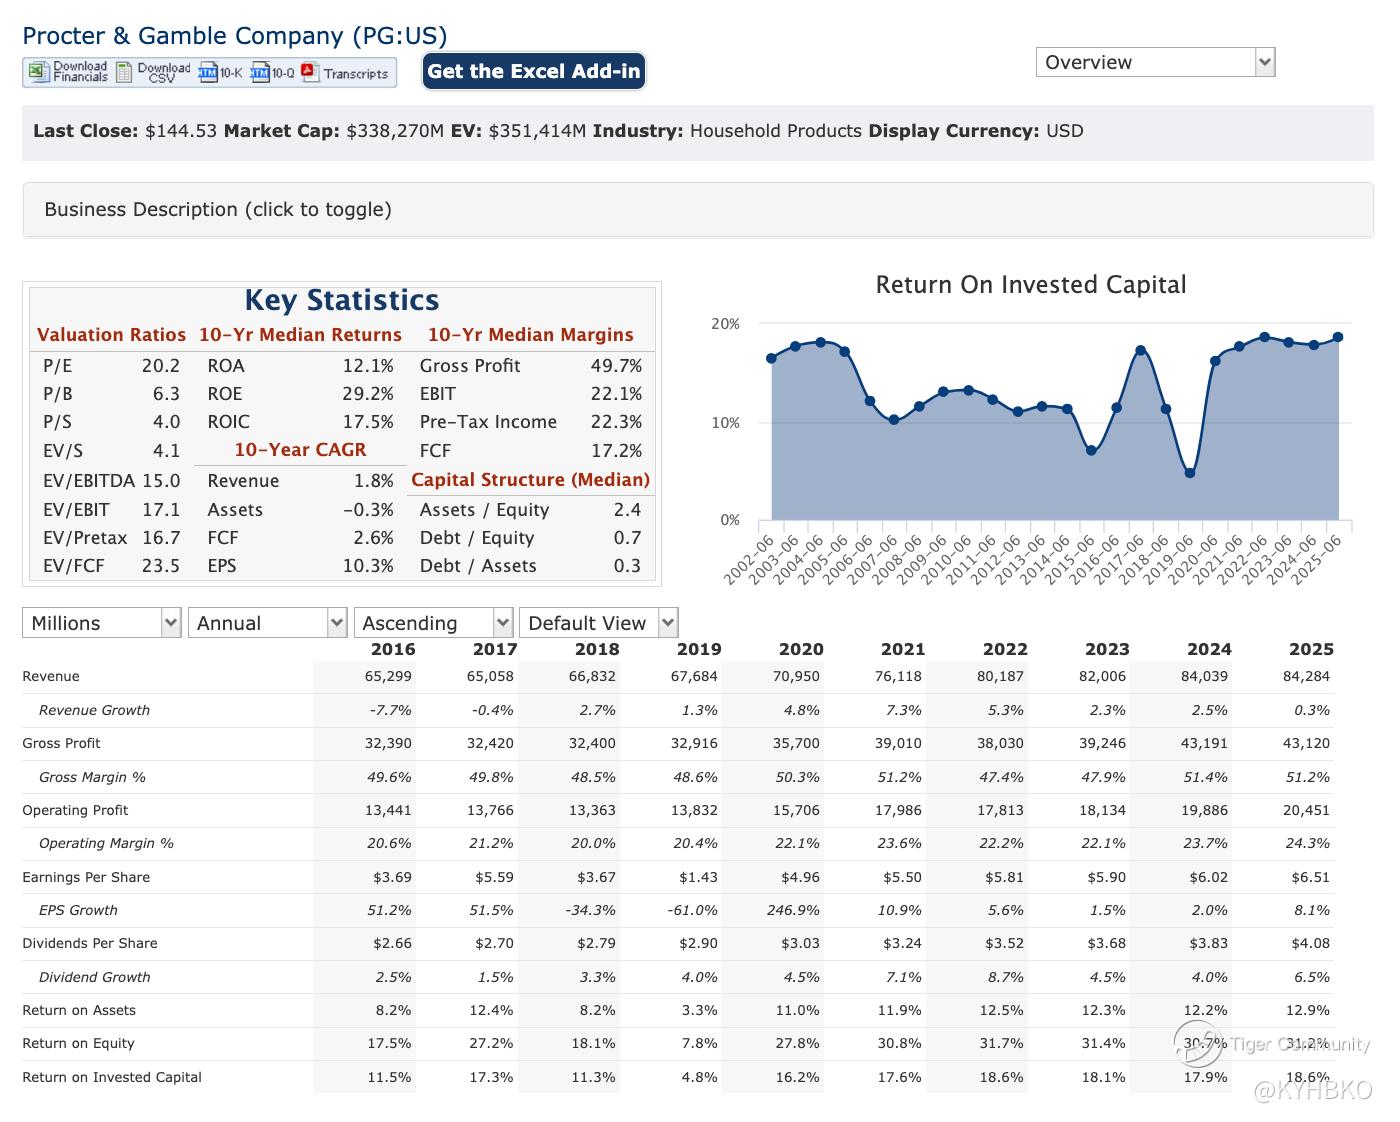The width and height of the screenshot is (1400, 1122).
Task: Open the 10-Q filing icon
Action: click(260, 72)
